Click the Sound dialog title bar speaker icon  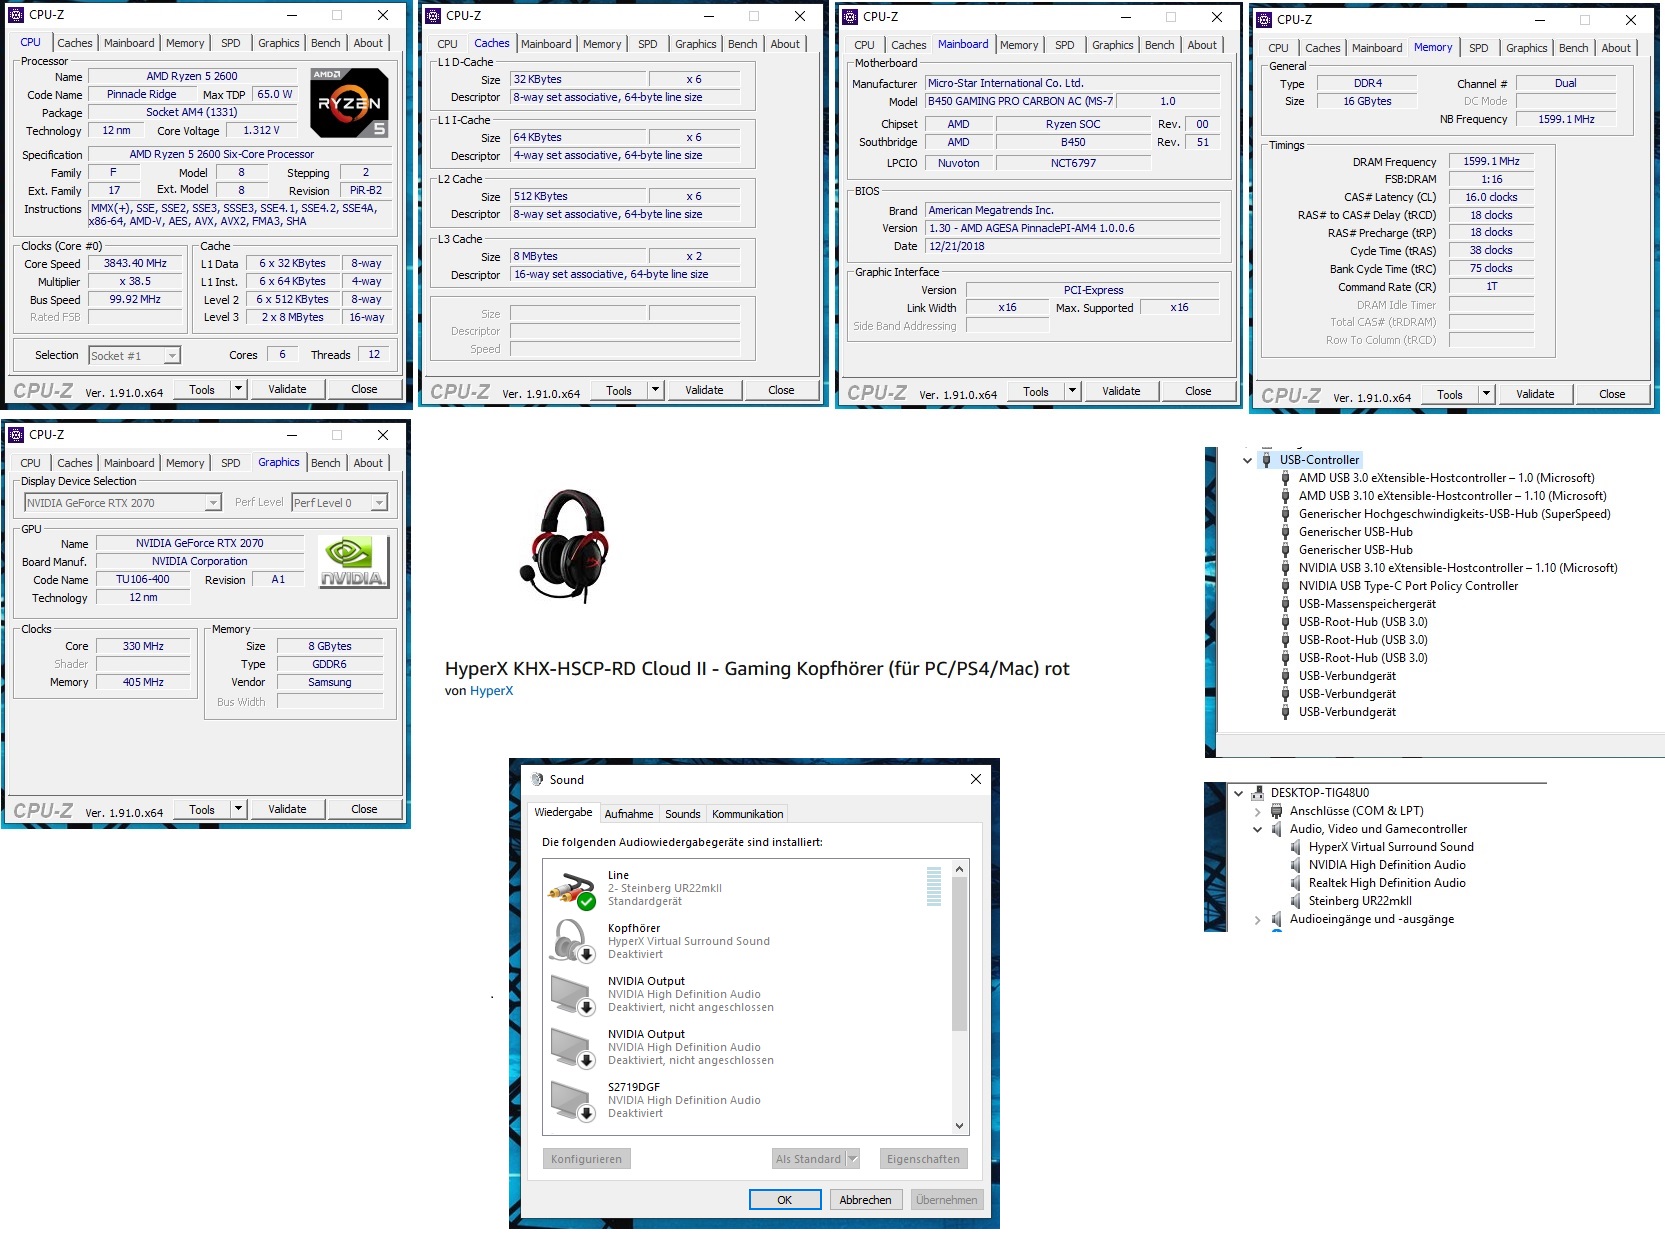coord(537,779)
